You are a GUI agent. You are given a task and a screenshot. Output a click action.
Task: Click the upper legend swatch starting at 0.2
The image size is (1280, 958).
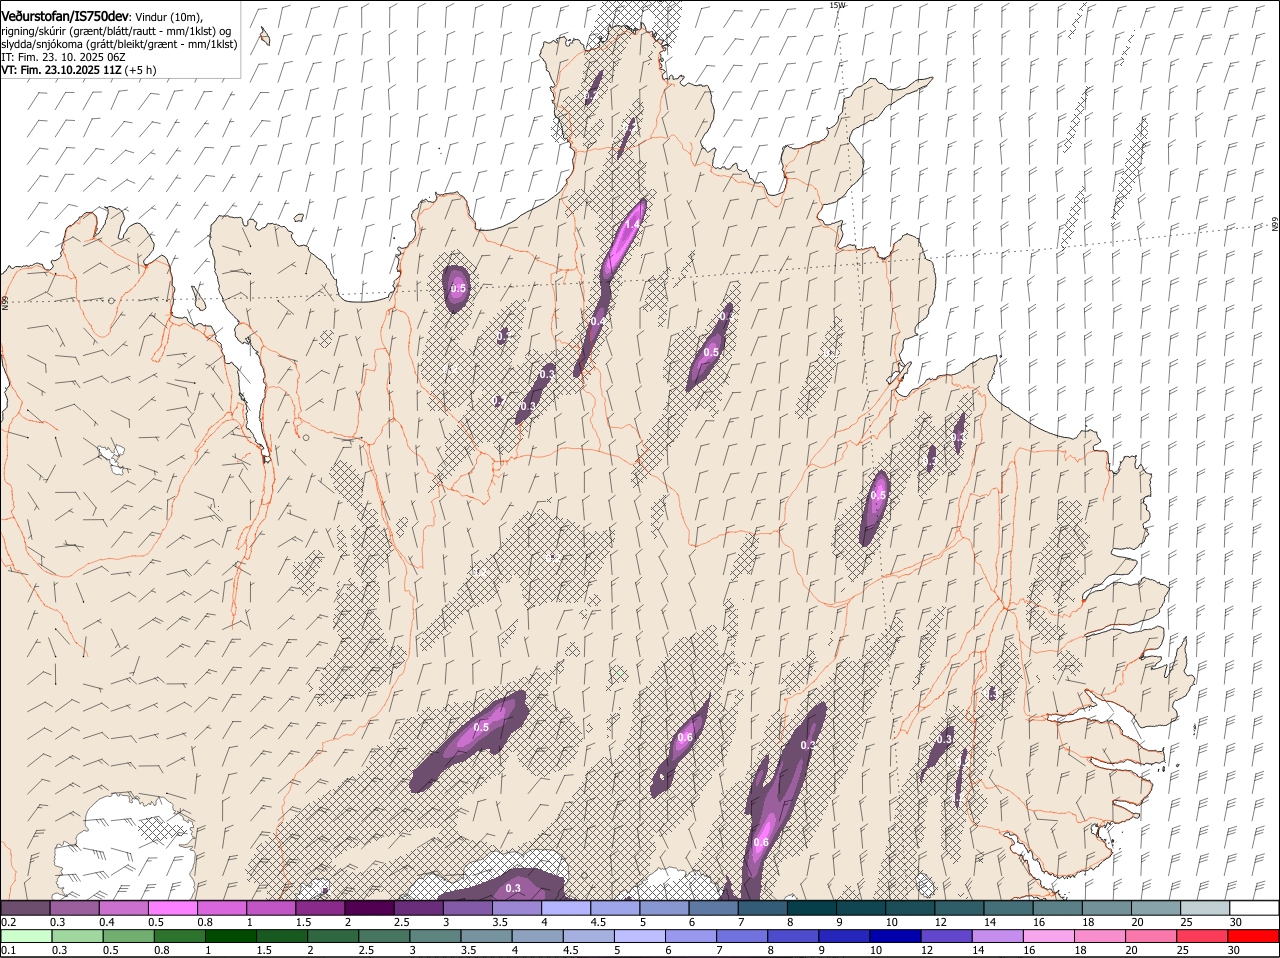pyautogui.click(x=26, y=907)
